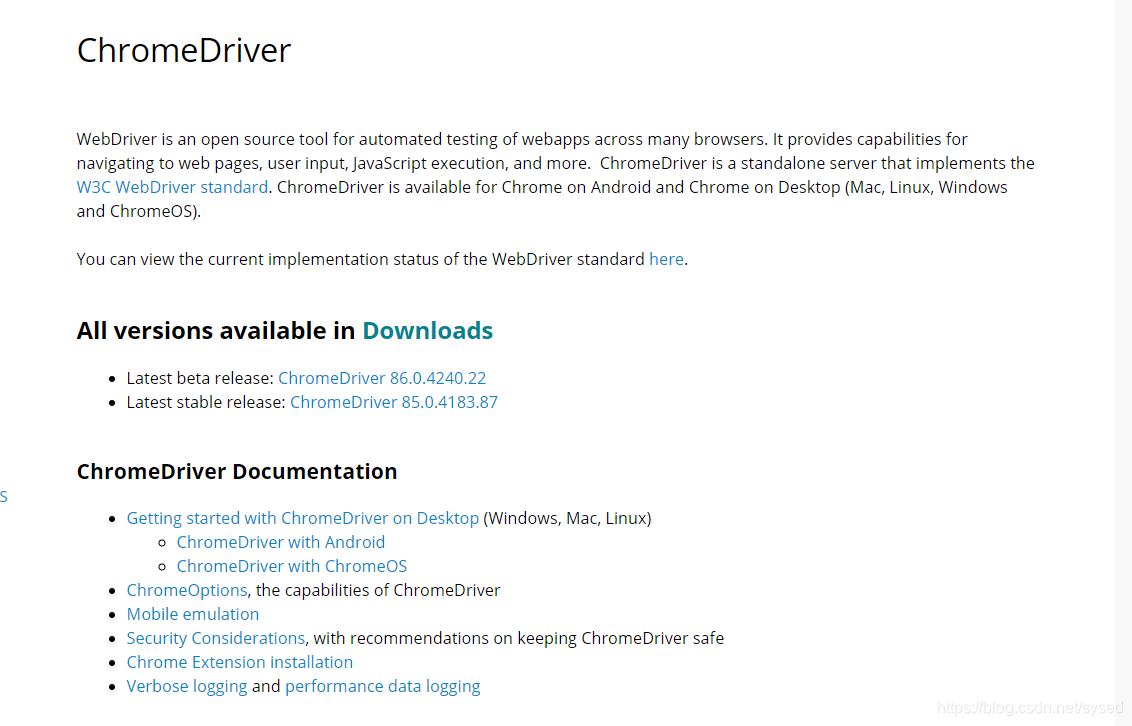Open ChromeDriver 86.0.4240.22 beta release
The width and height of the screenshot is (1132, 726).
point(382,378)
